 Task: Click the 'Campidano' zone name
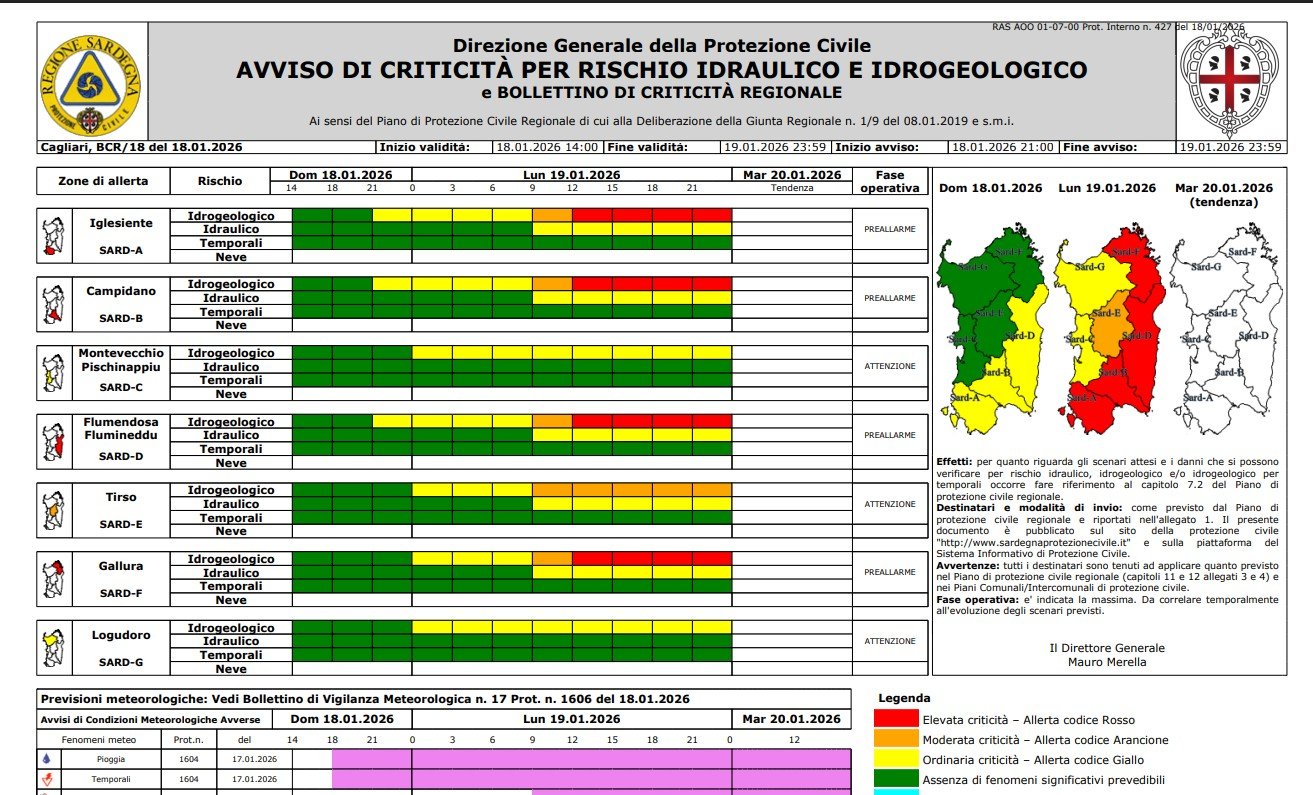(122, 291)
